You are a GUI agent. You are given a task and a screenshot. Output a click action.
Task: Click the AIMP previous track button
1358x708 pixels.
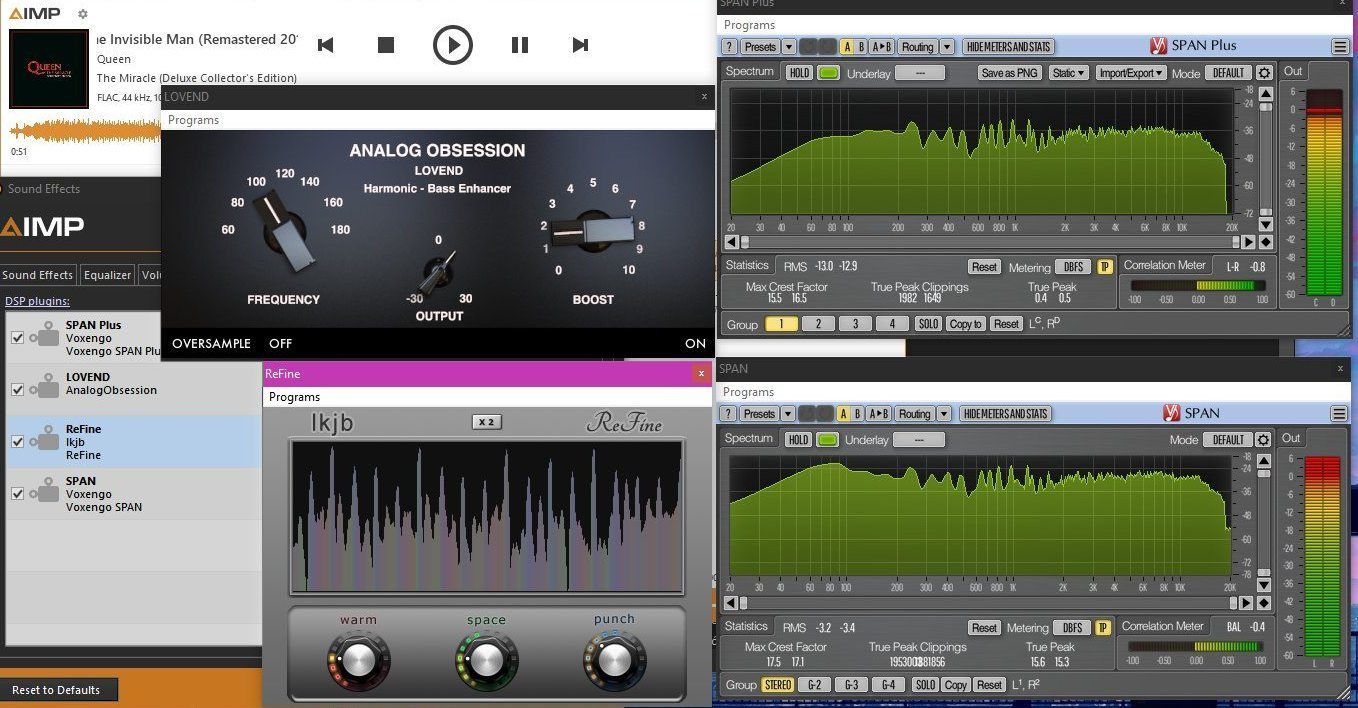tap(325, 45)
